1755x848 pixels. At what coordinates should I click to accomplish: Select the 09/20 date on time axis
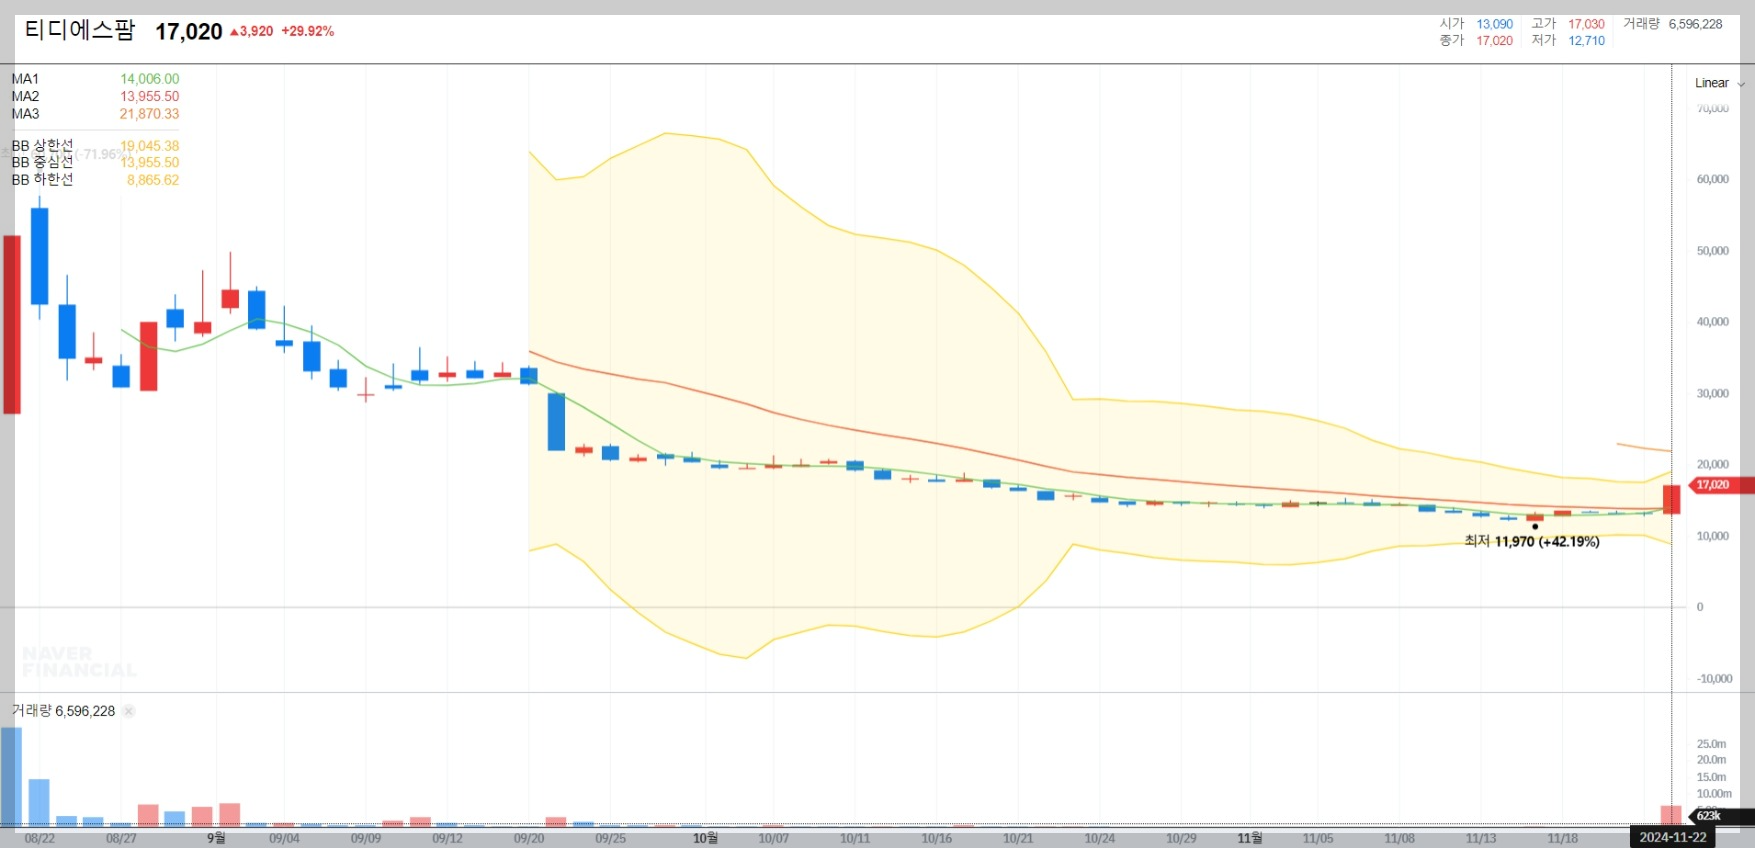(529, 838)
